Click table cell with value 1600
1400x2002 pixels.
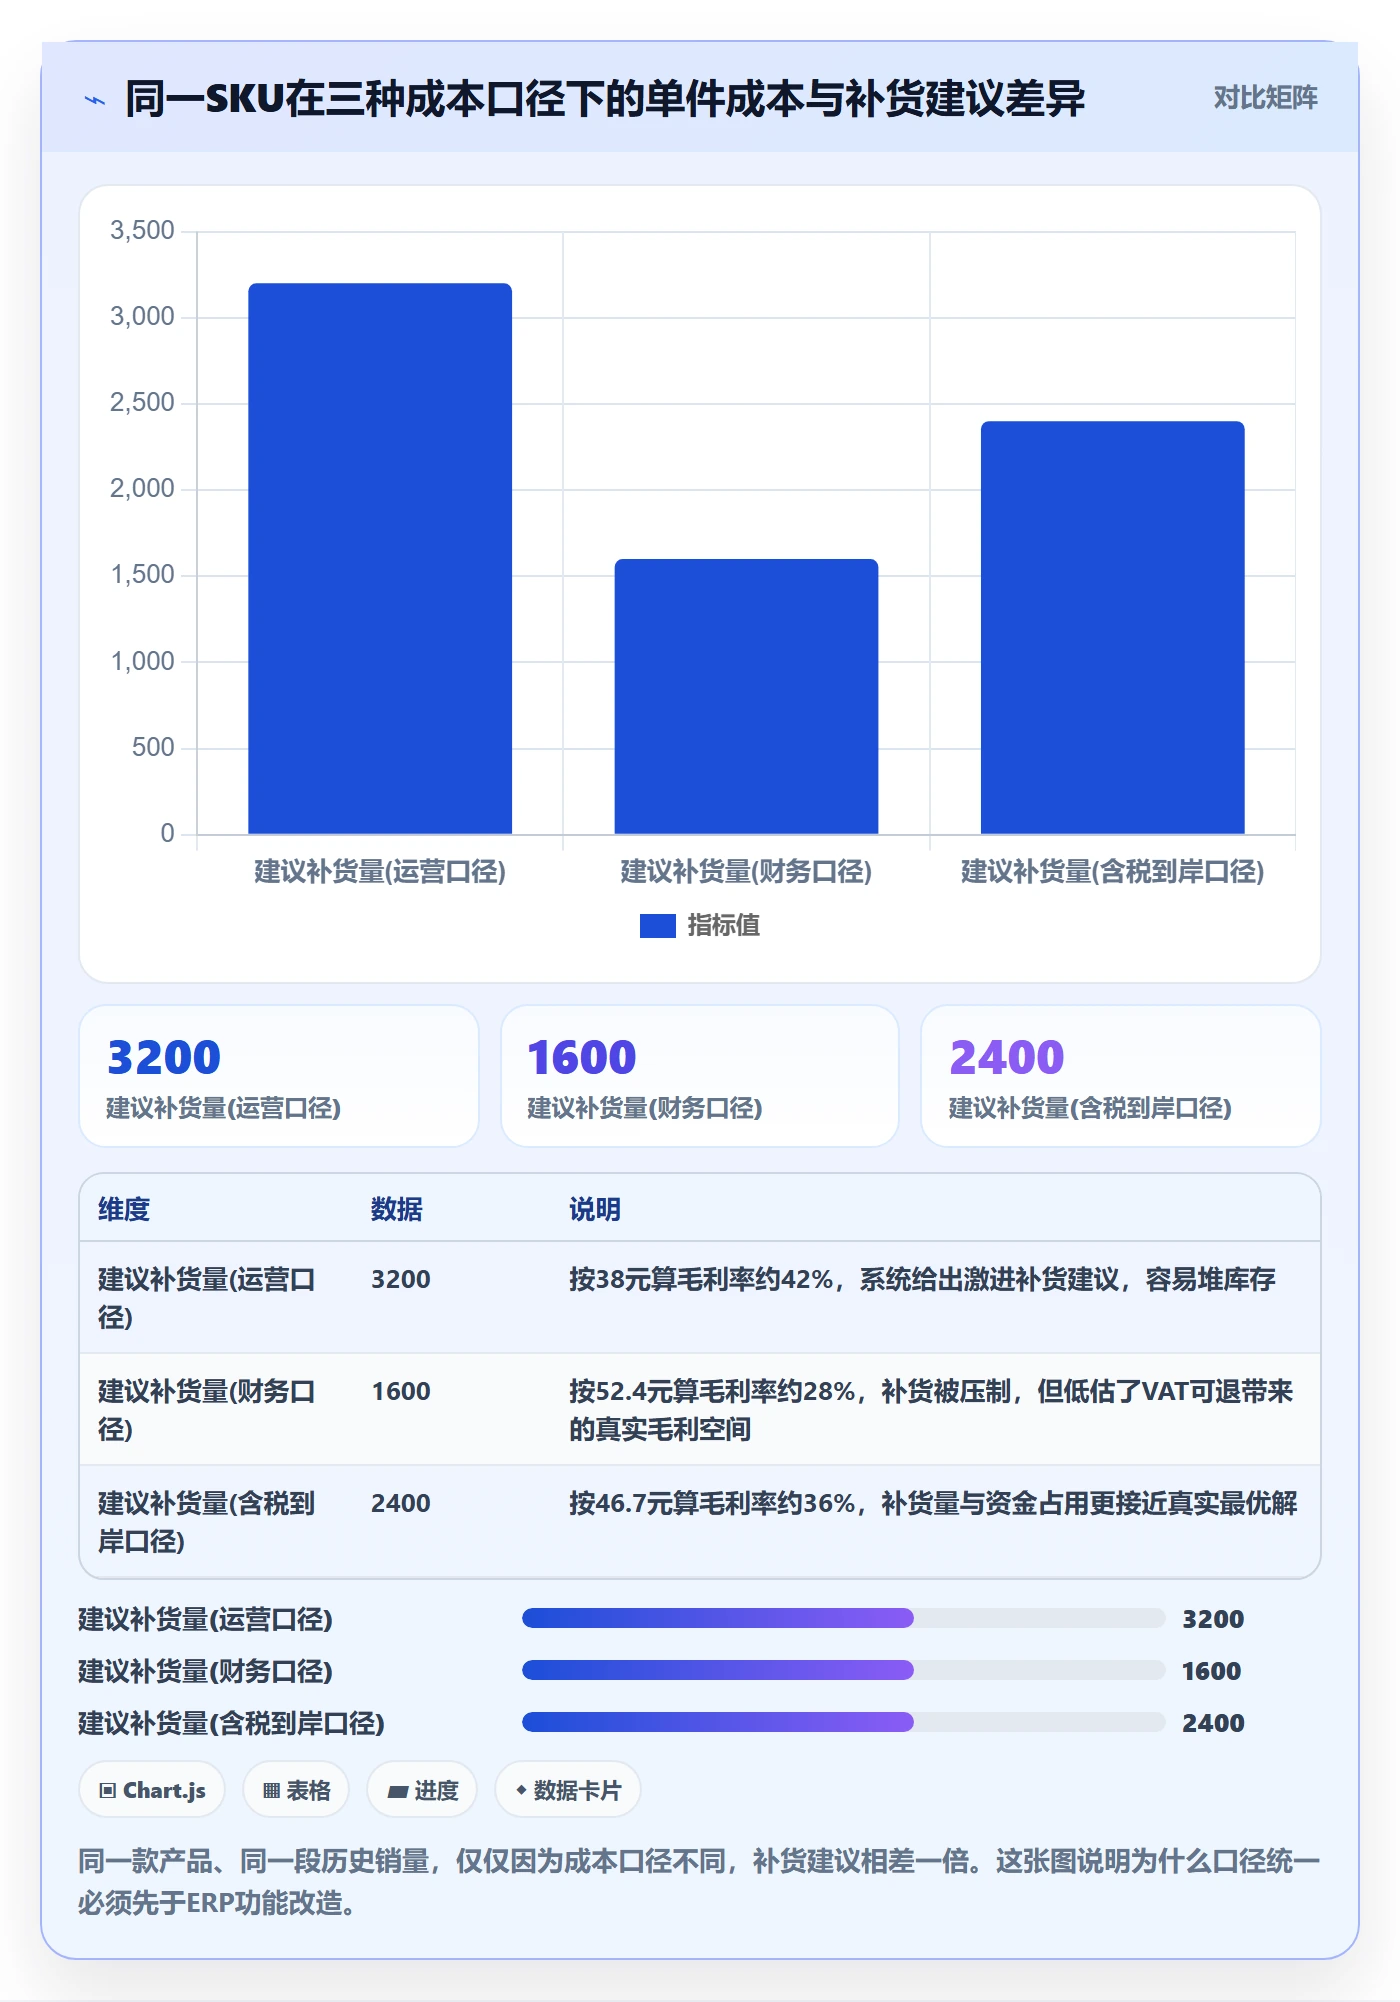click(x=401, y=1392)
